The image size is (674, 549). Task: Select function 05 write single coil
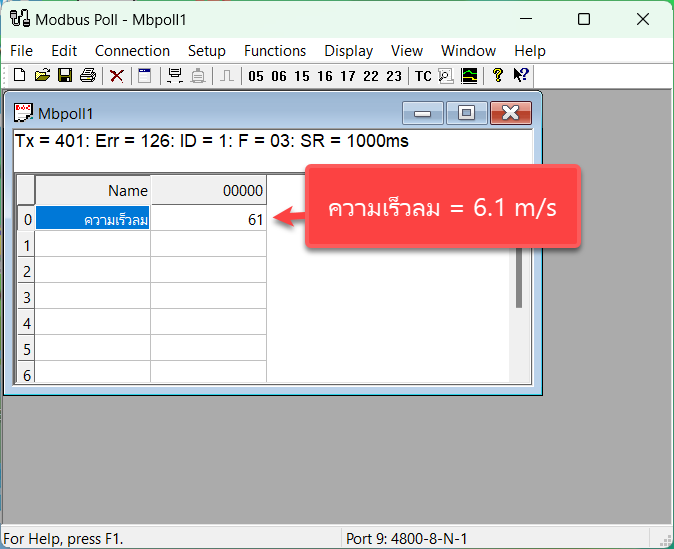[256, 76]
